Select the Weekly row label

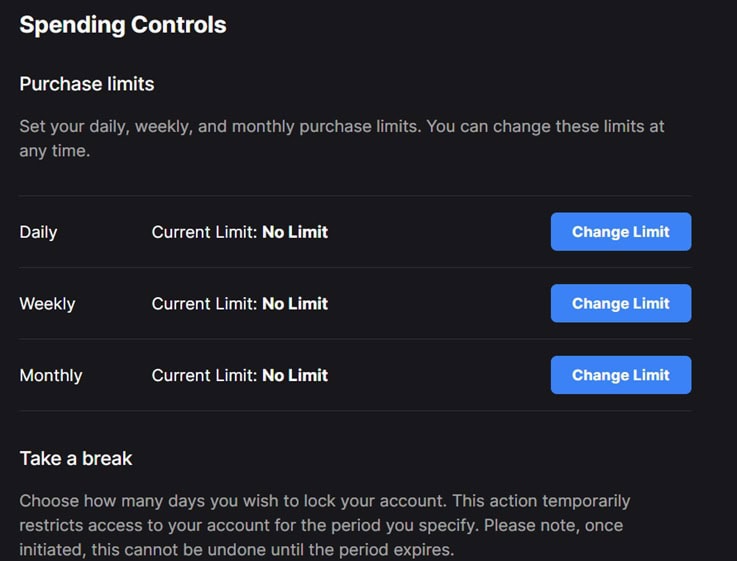[47, 304]
